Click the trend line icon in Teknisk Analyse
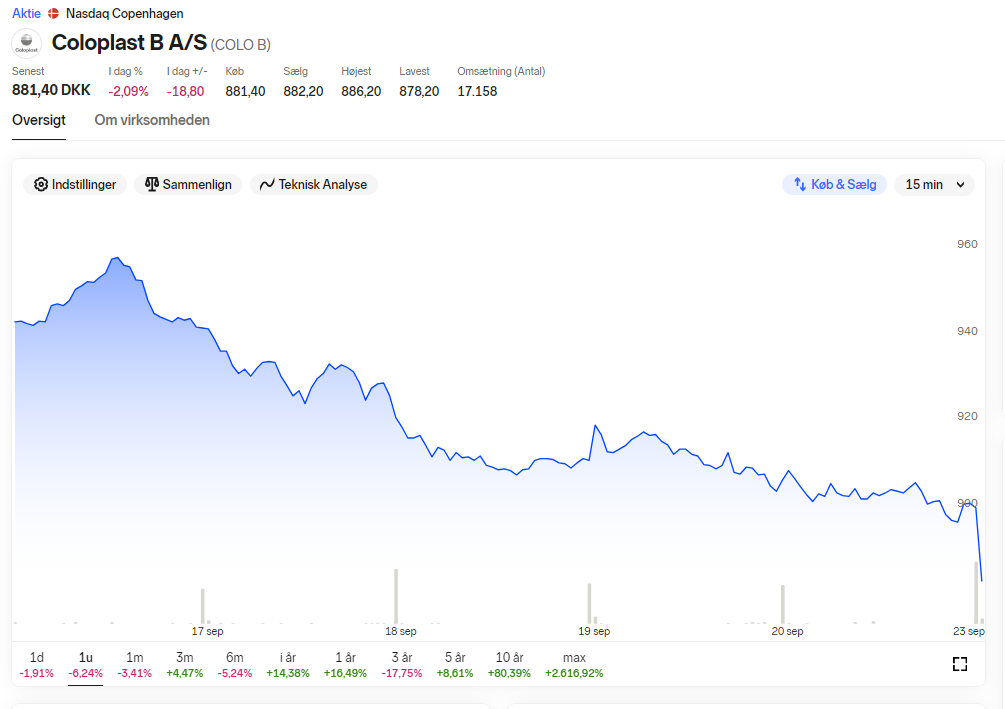The image size is (1005, 709). pyautogui.click(x=267, y=185)
